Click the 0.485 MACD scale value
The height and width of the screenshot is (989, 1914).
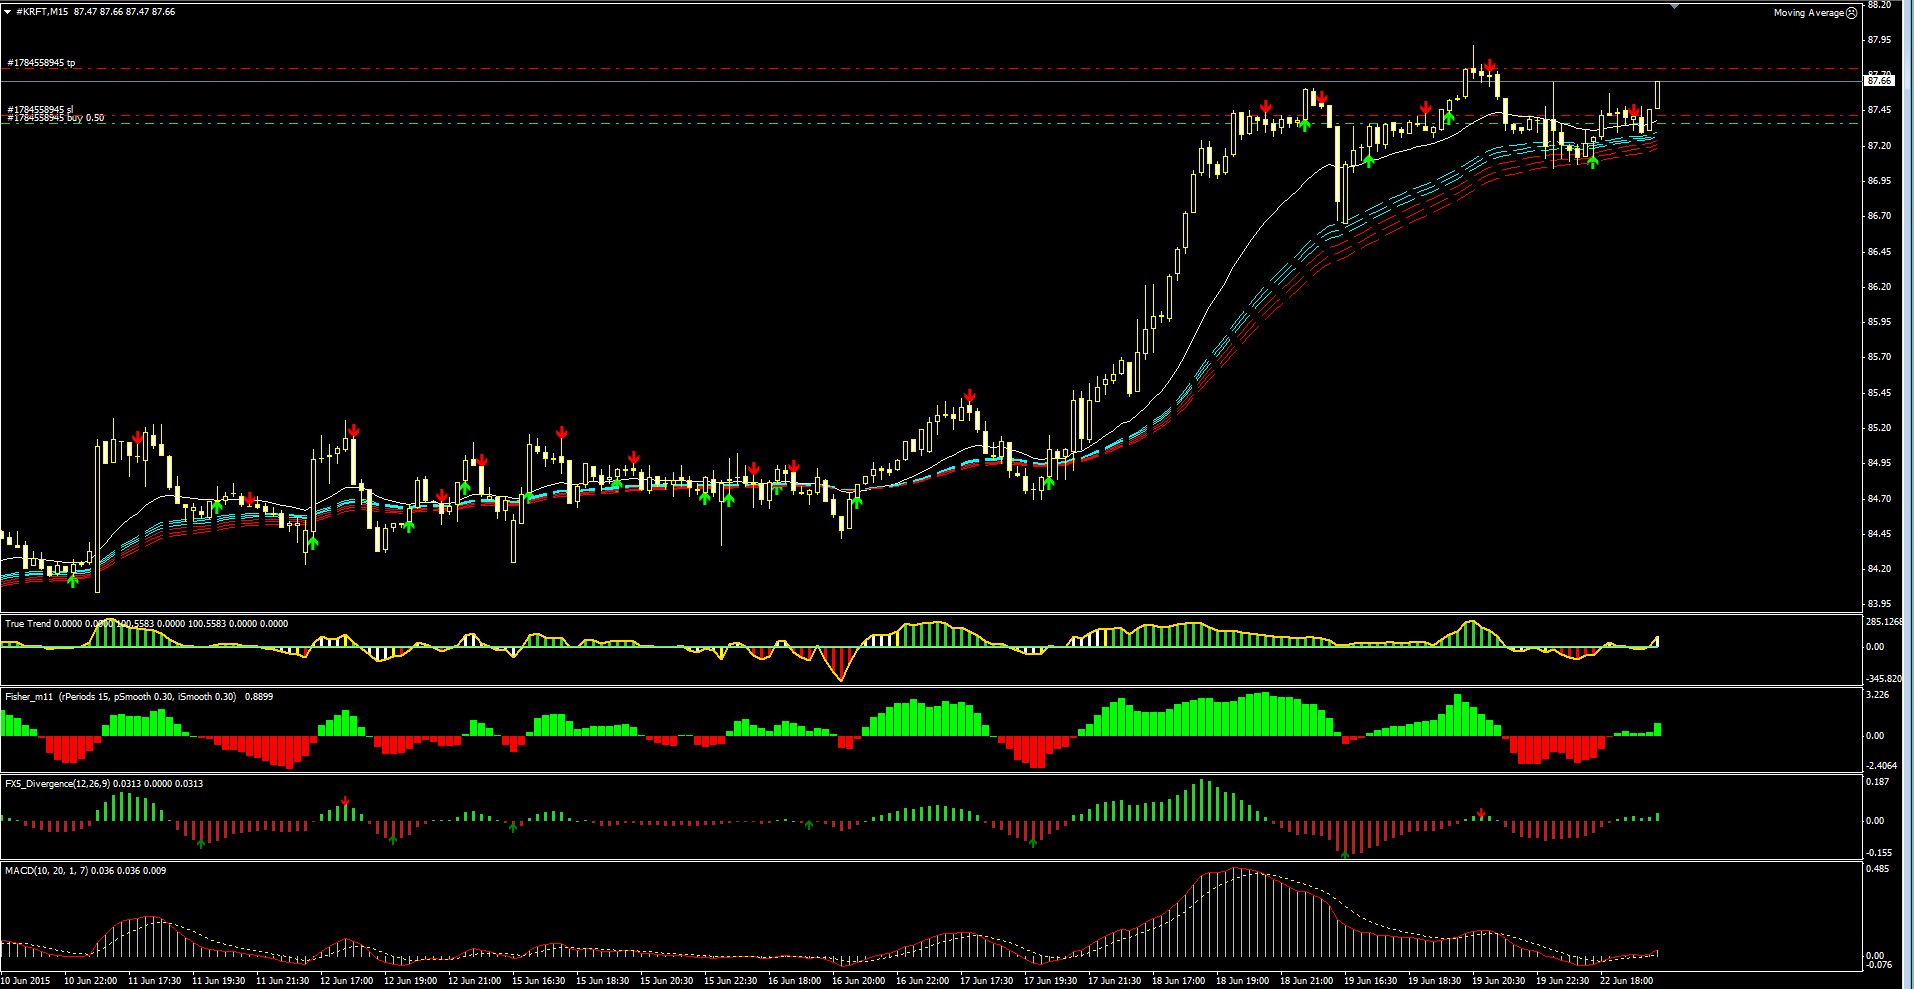1877,869
